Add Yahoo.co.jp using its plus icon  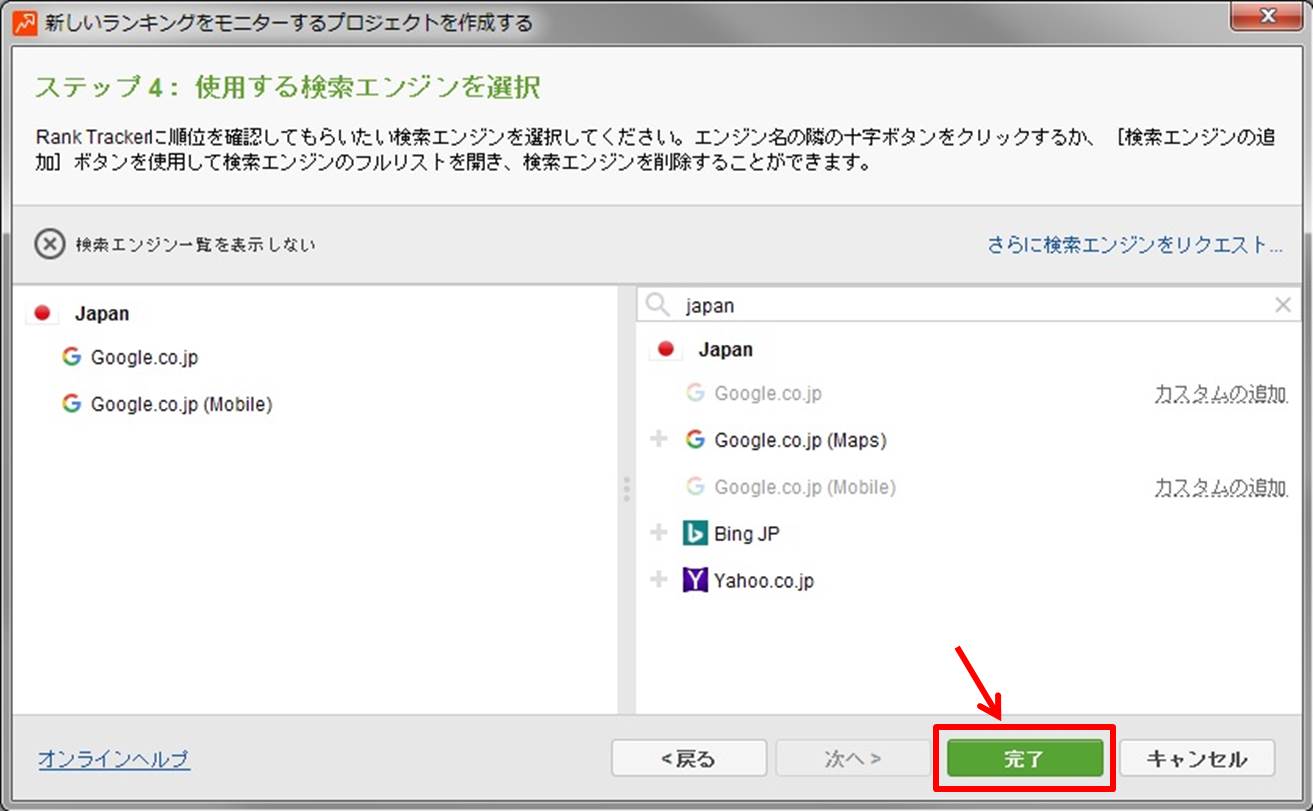(658, 579)
